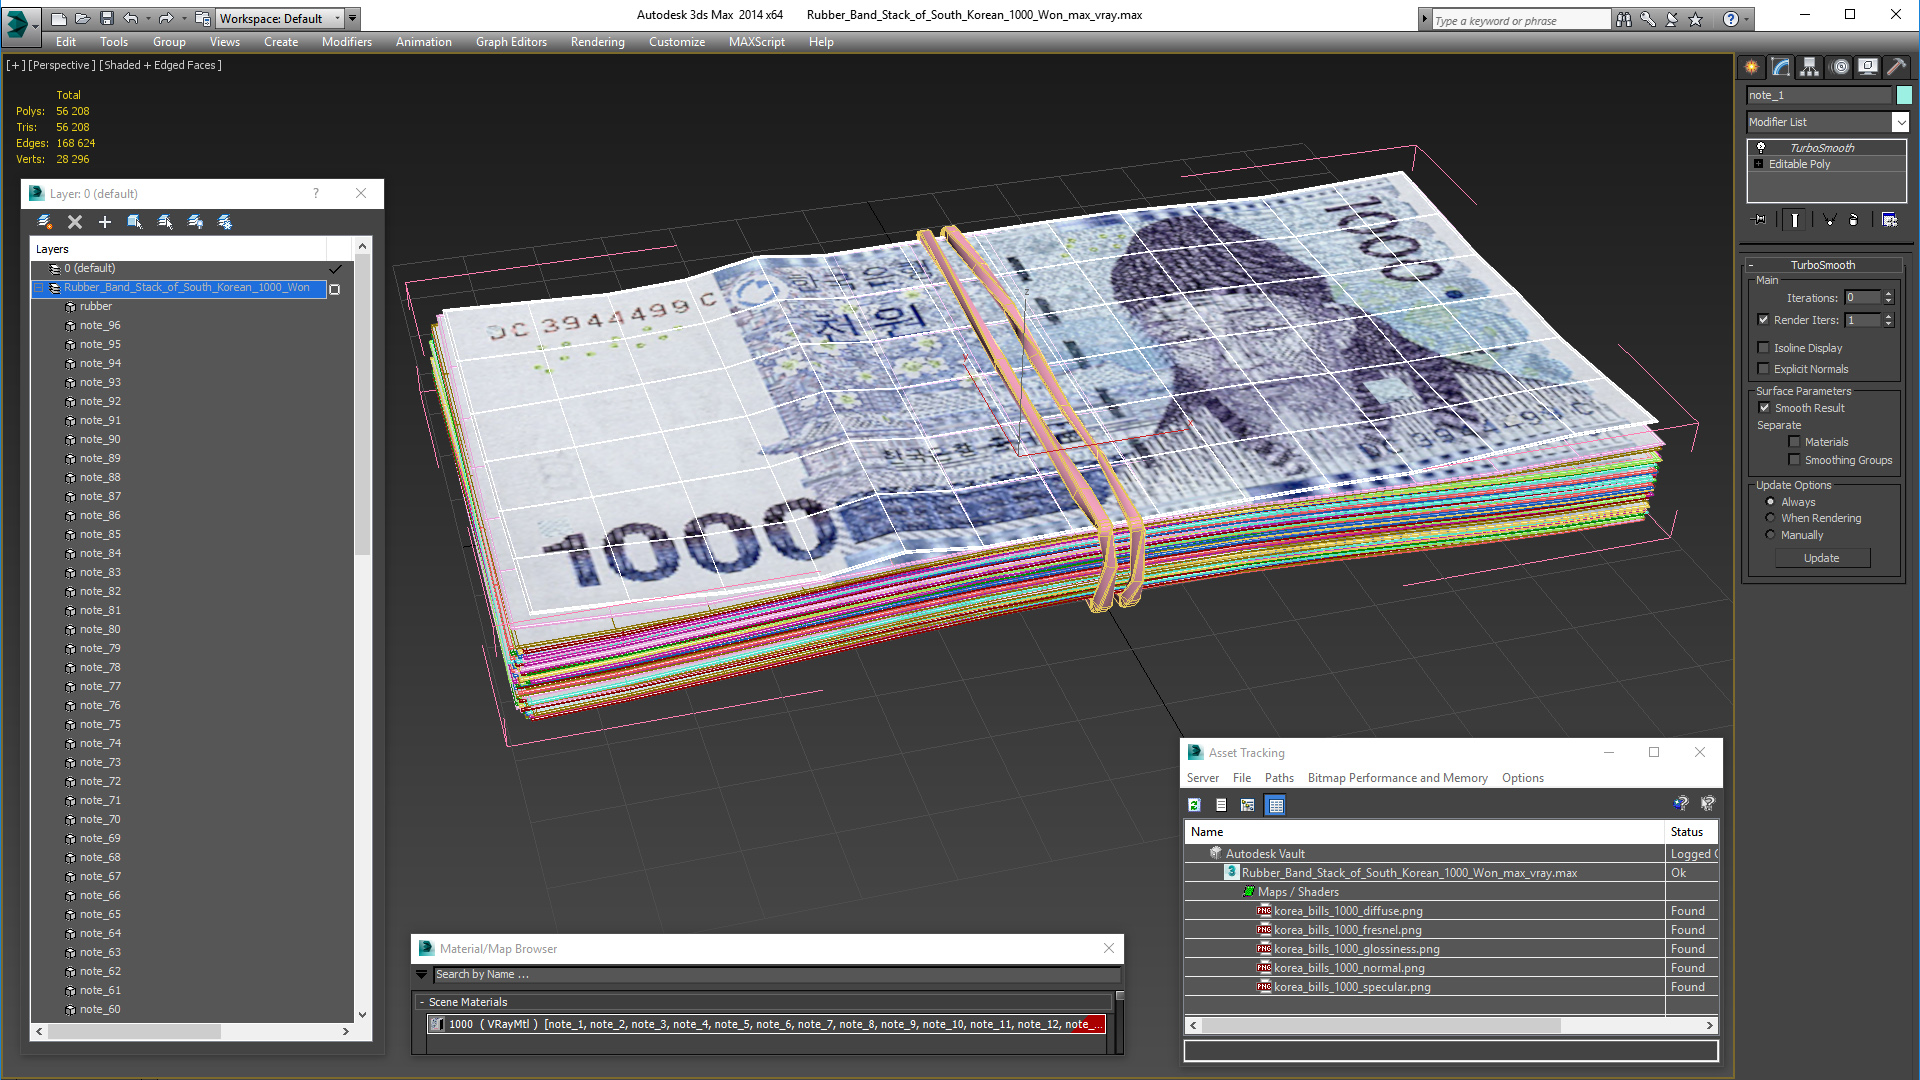Open the Display command panel tab
The image size is (1920, 1080).
point(1868,67)
